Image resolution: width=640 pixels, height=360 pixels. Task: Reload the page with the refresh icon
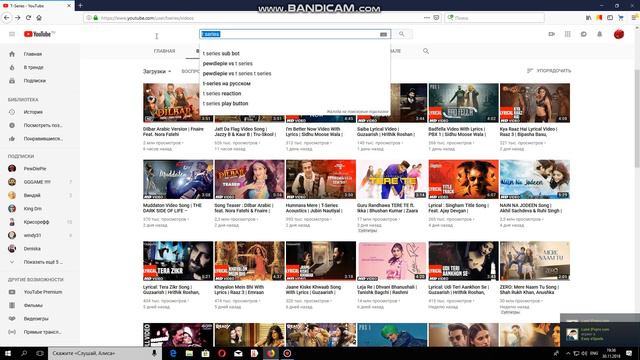[28, 18]
